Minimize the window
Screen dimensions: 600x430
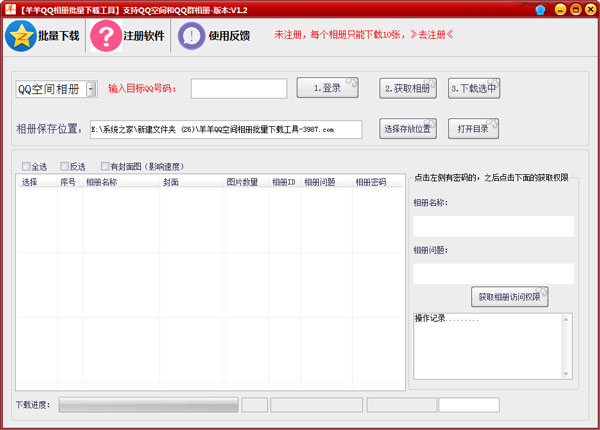(560, 9)
